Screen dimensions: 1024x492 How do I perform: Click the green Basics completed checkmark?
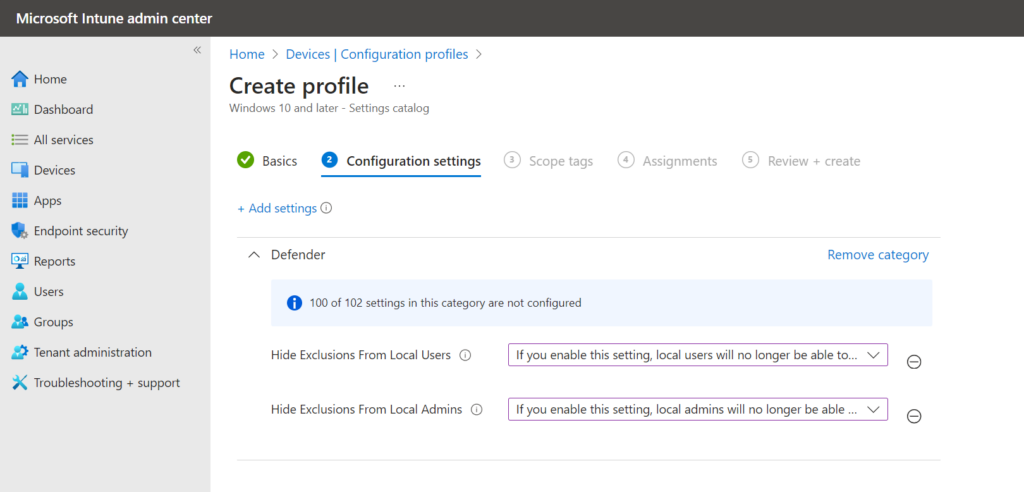coord(246,160)
